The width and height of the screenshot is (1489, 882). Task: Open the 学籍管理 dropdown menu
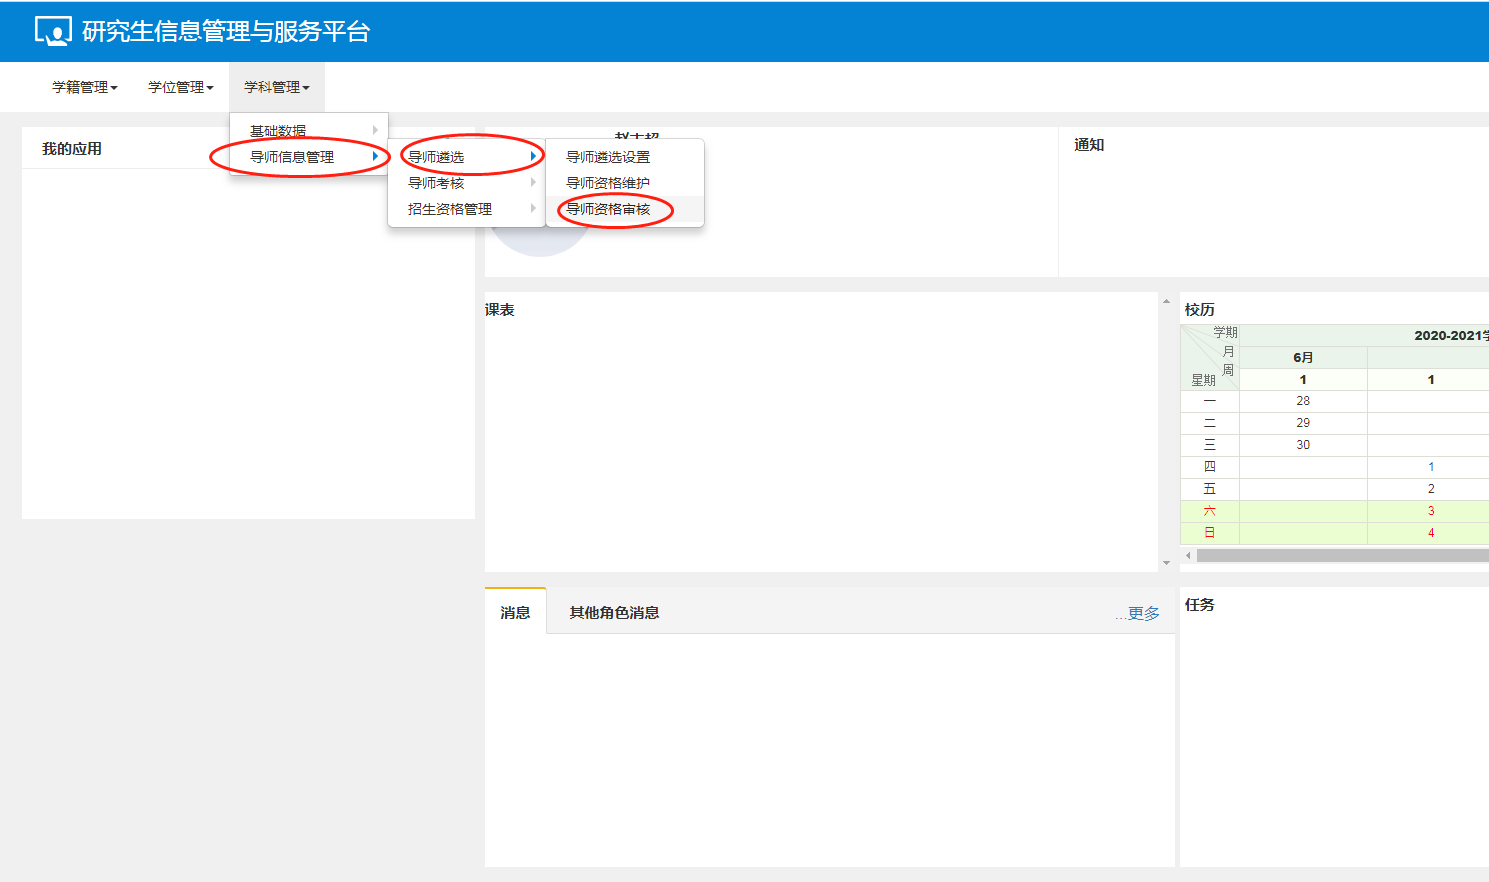click(84, 87)
